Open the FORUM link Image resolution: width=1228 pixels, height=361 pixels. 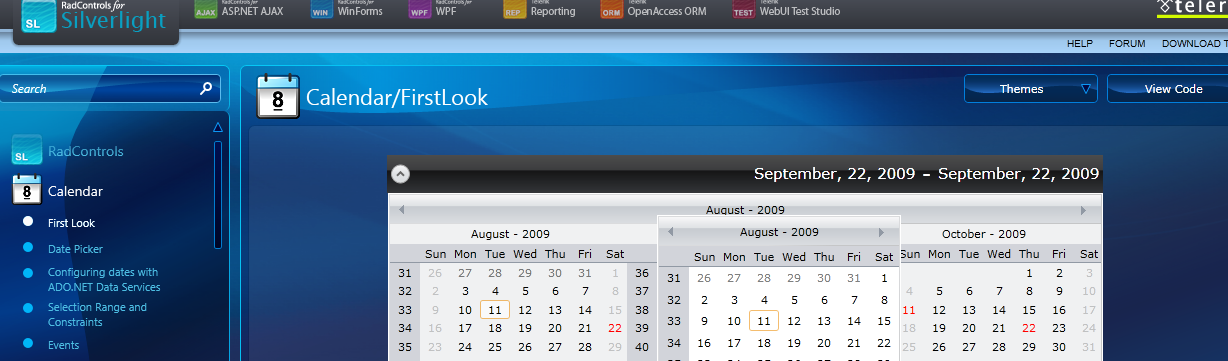point(1127,43)
